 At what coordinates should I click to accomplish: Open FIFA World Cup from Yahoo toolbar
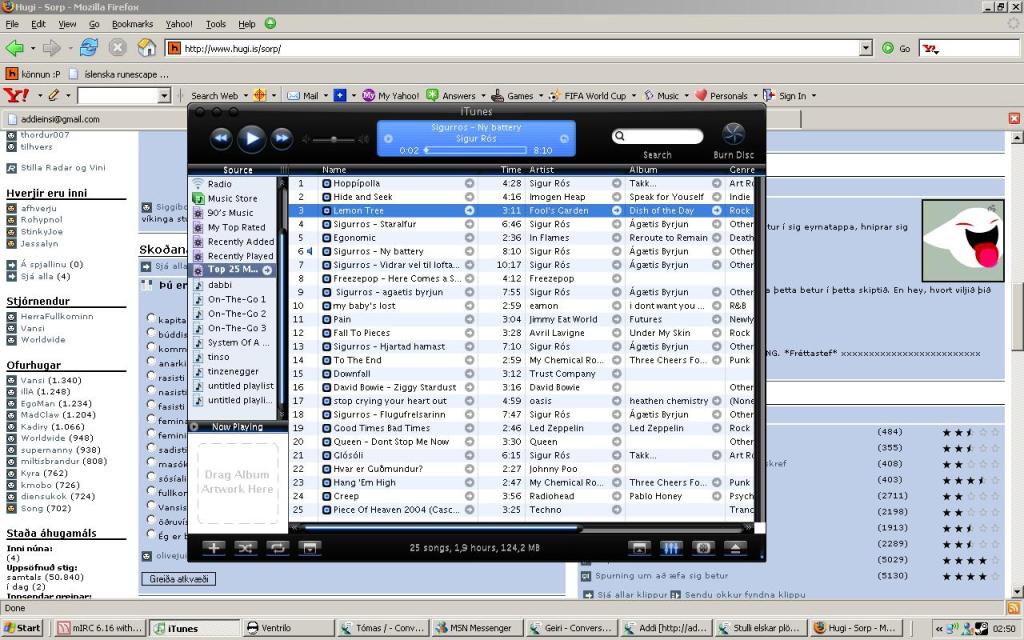point(588,95)
